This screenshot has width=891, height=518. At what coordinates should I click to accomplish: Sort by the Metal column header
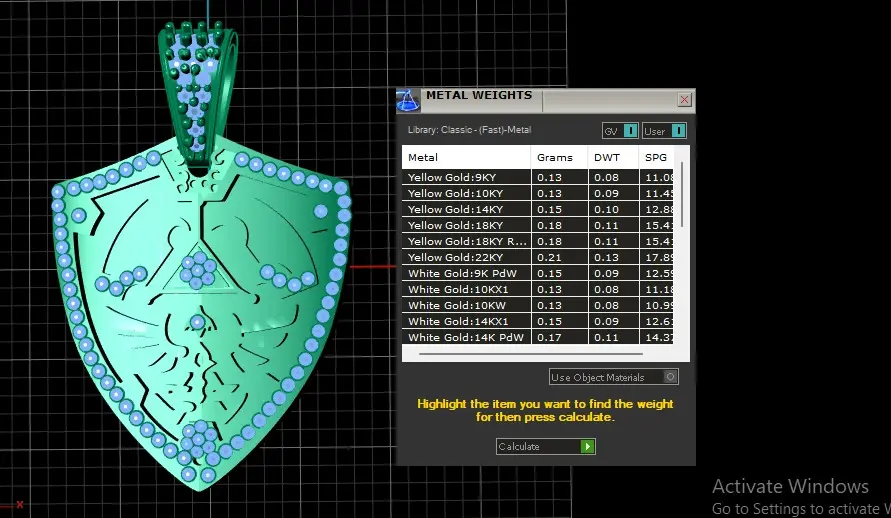(x=467, y=157)
